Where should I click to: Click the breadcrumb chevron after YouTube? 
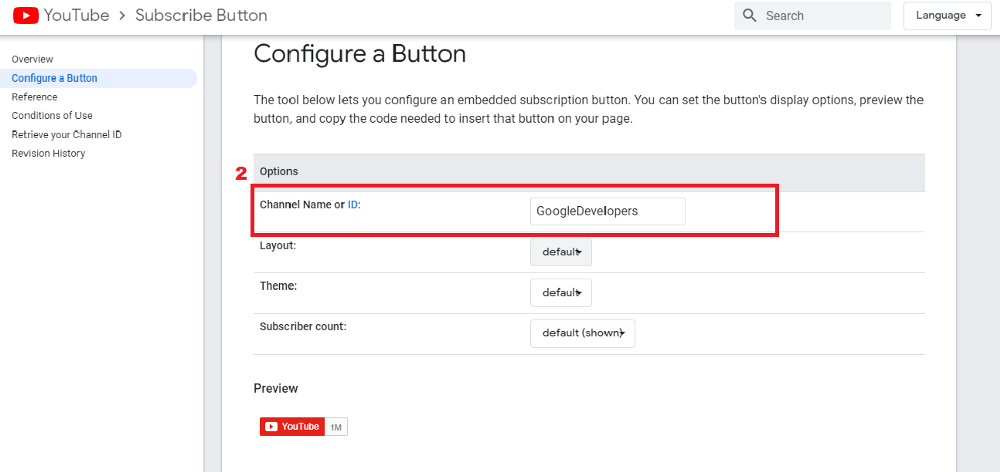coord(122,15)
